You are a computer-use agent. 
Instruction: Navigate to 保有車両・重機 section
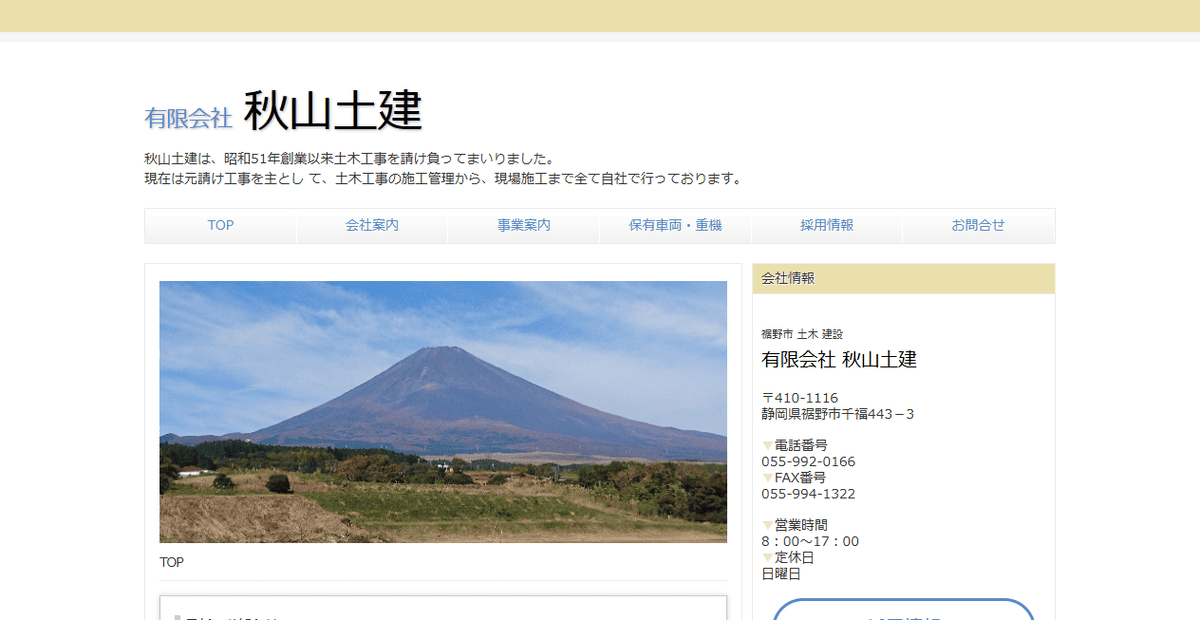[675, 226]
